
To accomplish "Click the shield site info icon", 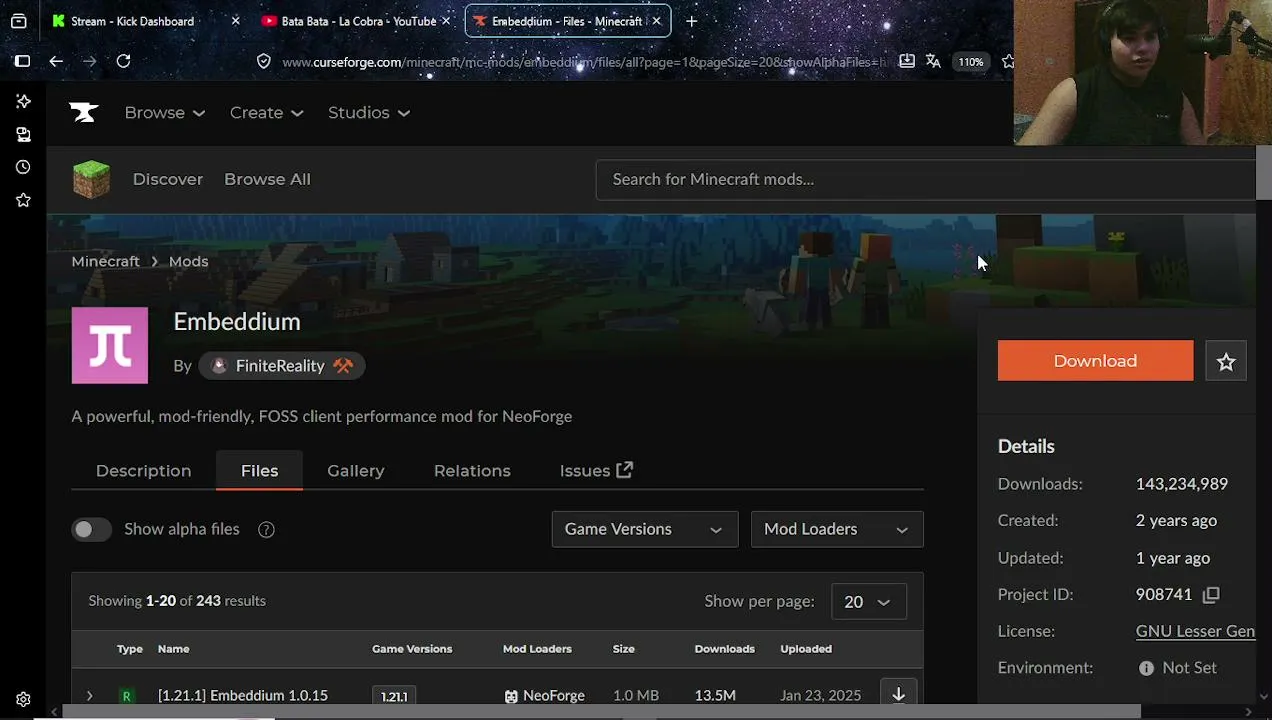I will point(264,62).
